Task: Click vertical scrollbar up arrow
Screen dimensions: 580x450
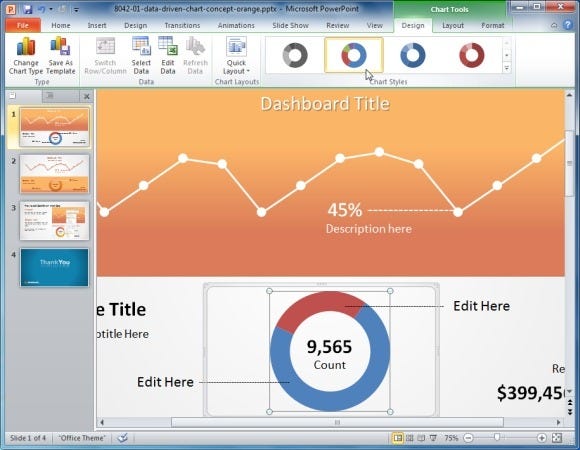Action: click(569, 95)
